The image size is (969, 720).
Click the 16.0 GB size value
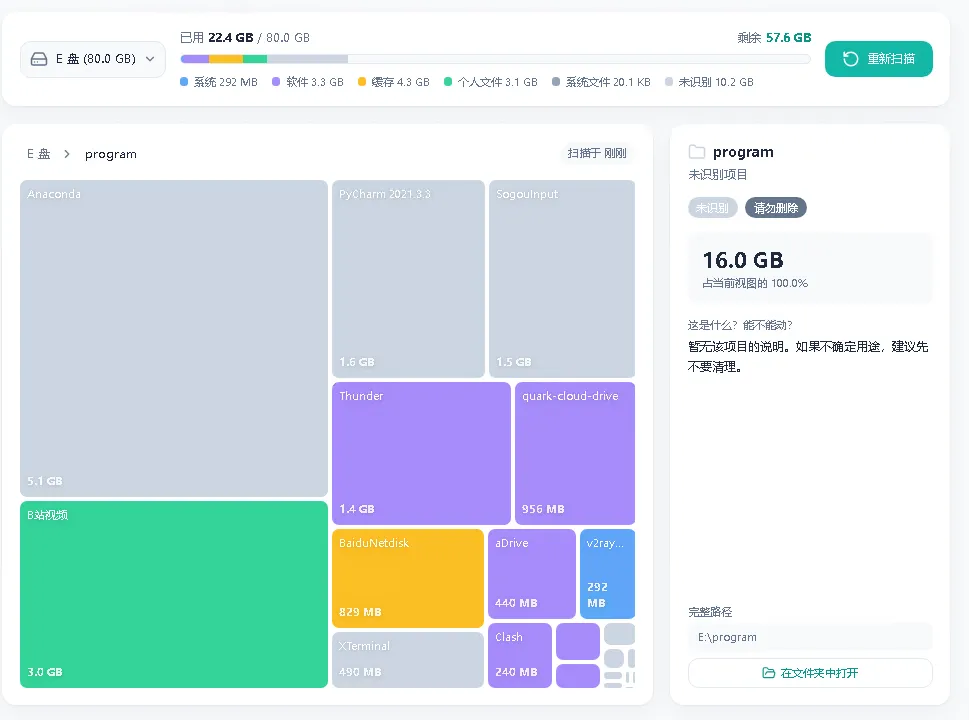743,260
